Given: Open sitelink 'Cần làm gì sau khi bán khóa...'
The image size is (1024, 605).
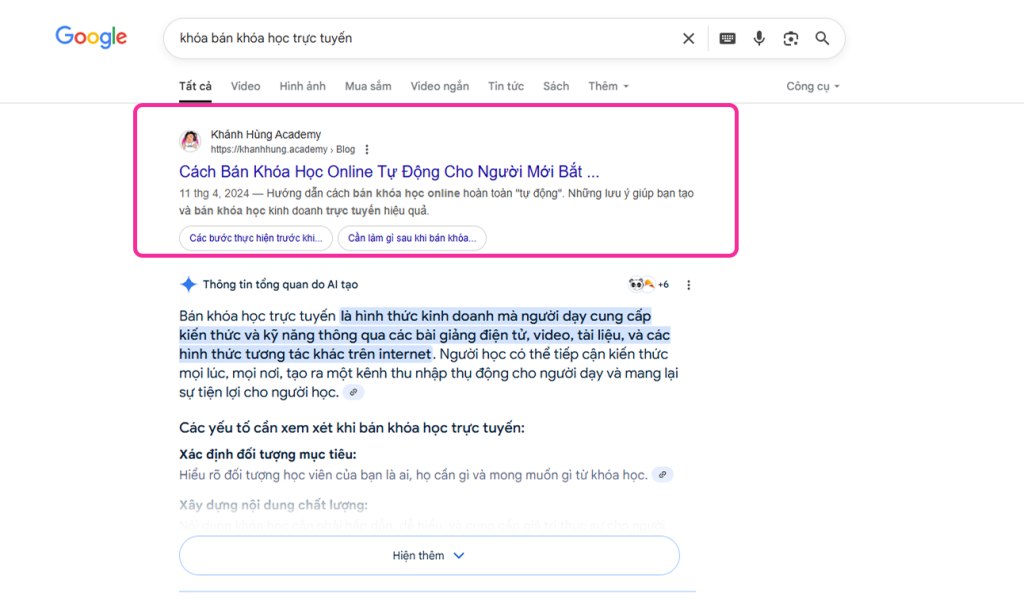Looking at the screenshot, I should pyautogui.click(x=412, y=238).
